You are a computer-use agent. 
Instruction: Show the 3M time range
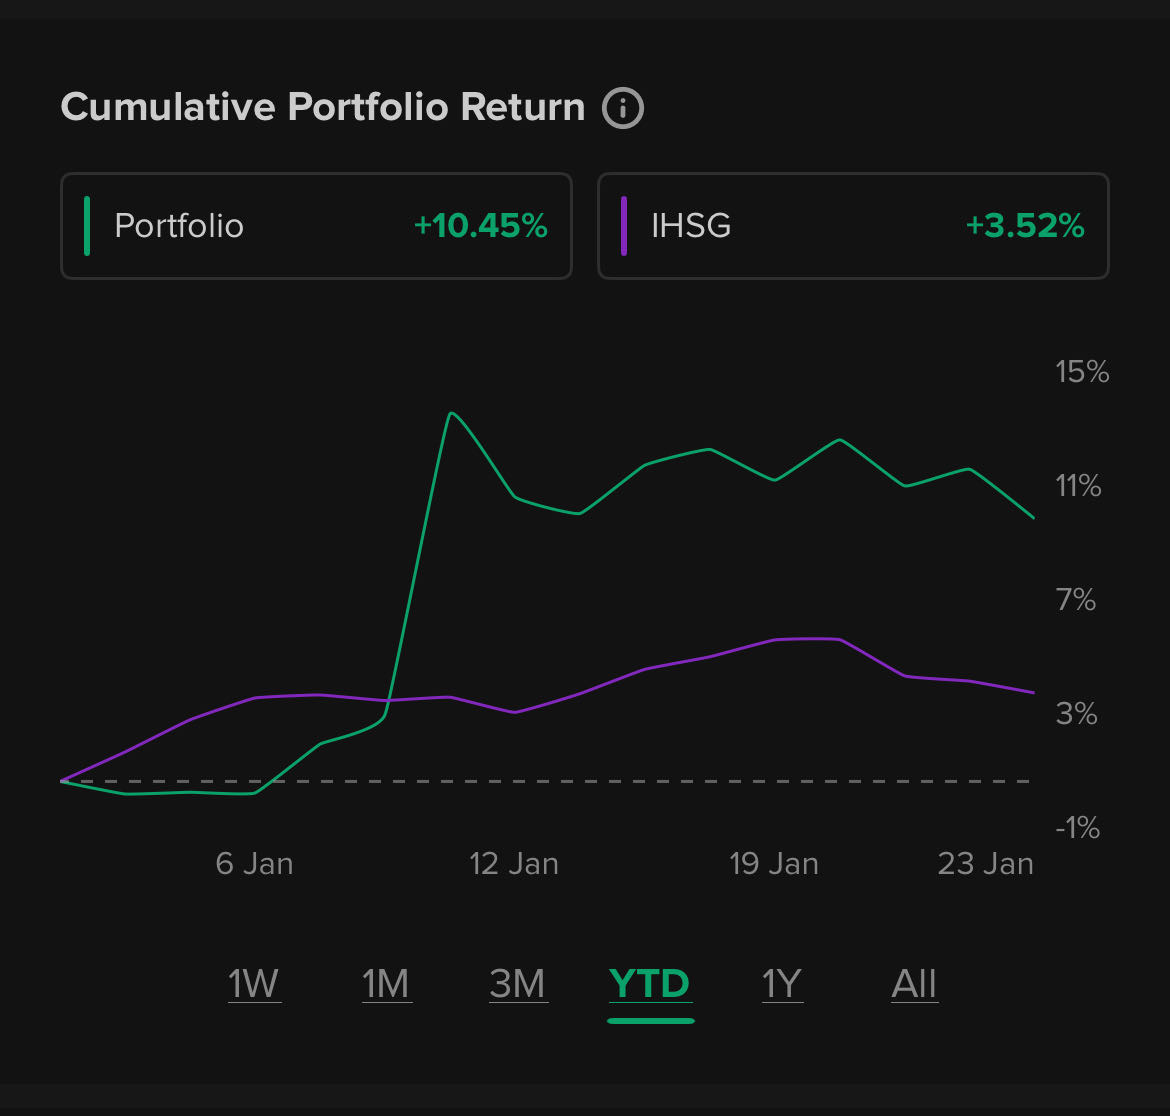click(x=517, y=984)
